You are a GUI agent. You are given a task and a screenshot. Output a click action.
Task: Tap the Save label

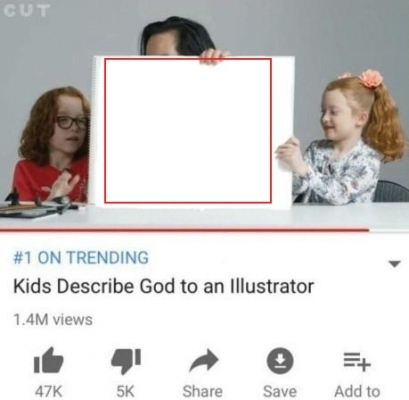point(280,391)
